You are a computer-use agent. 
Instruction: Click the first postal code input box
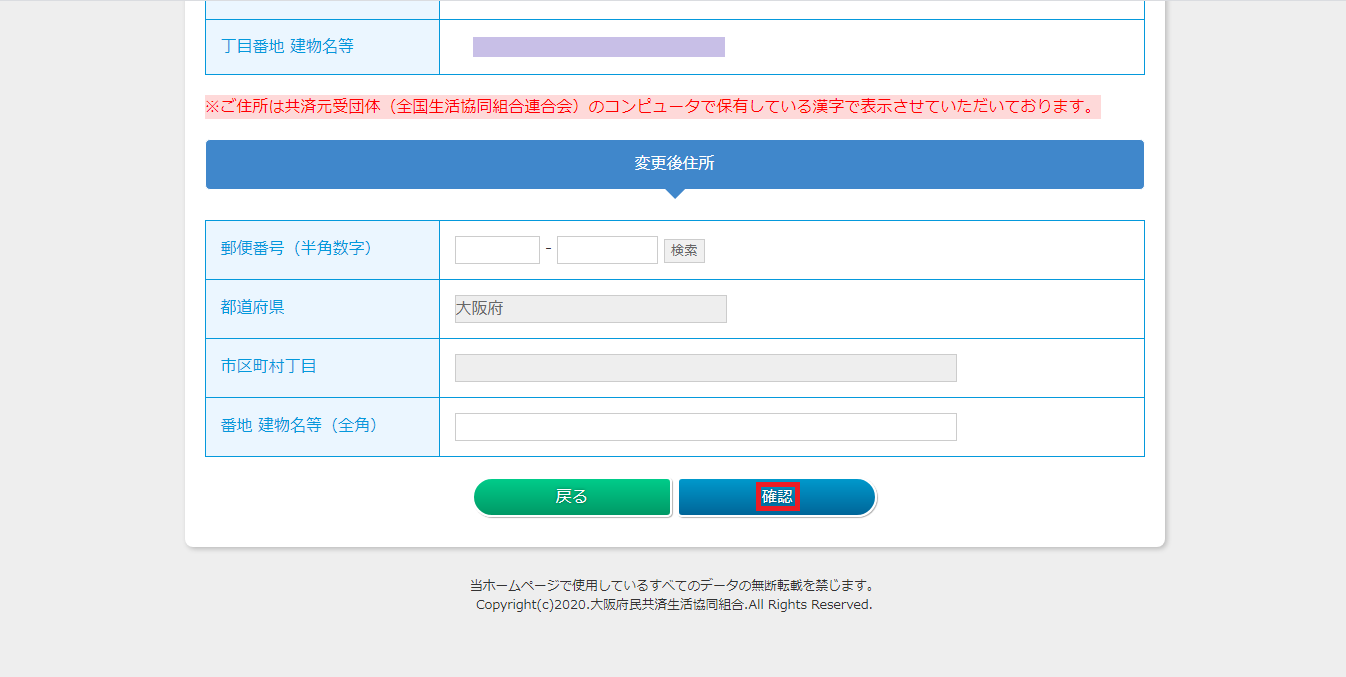coord(497,250)
